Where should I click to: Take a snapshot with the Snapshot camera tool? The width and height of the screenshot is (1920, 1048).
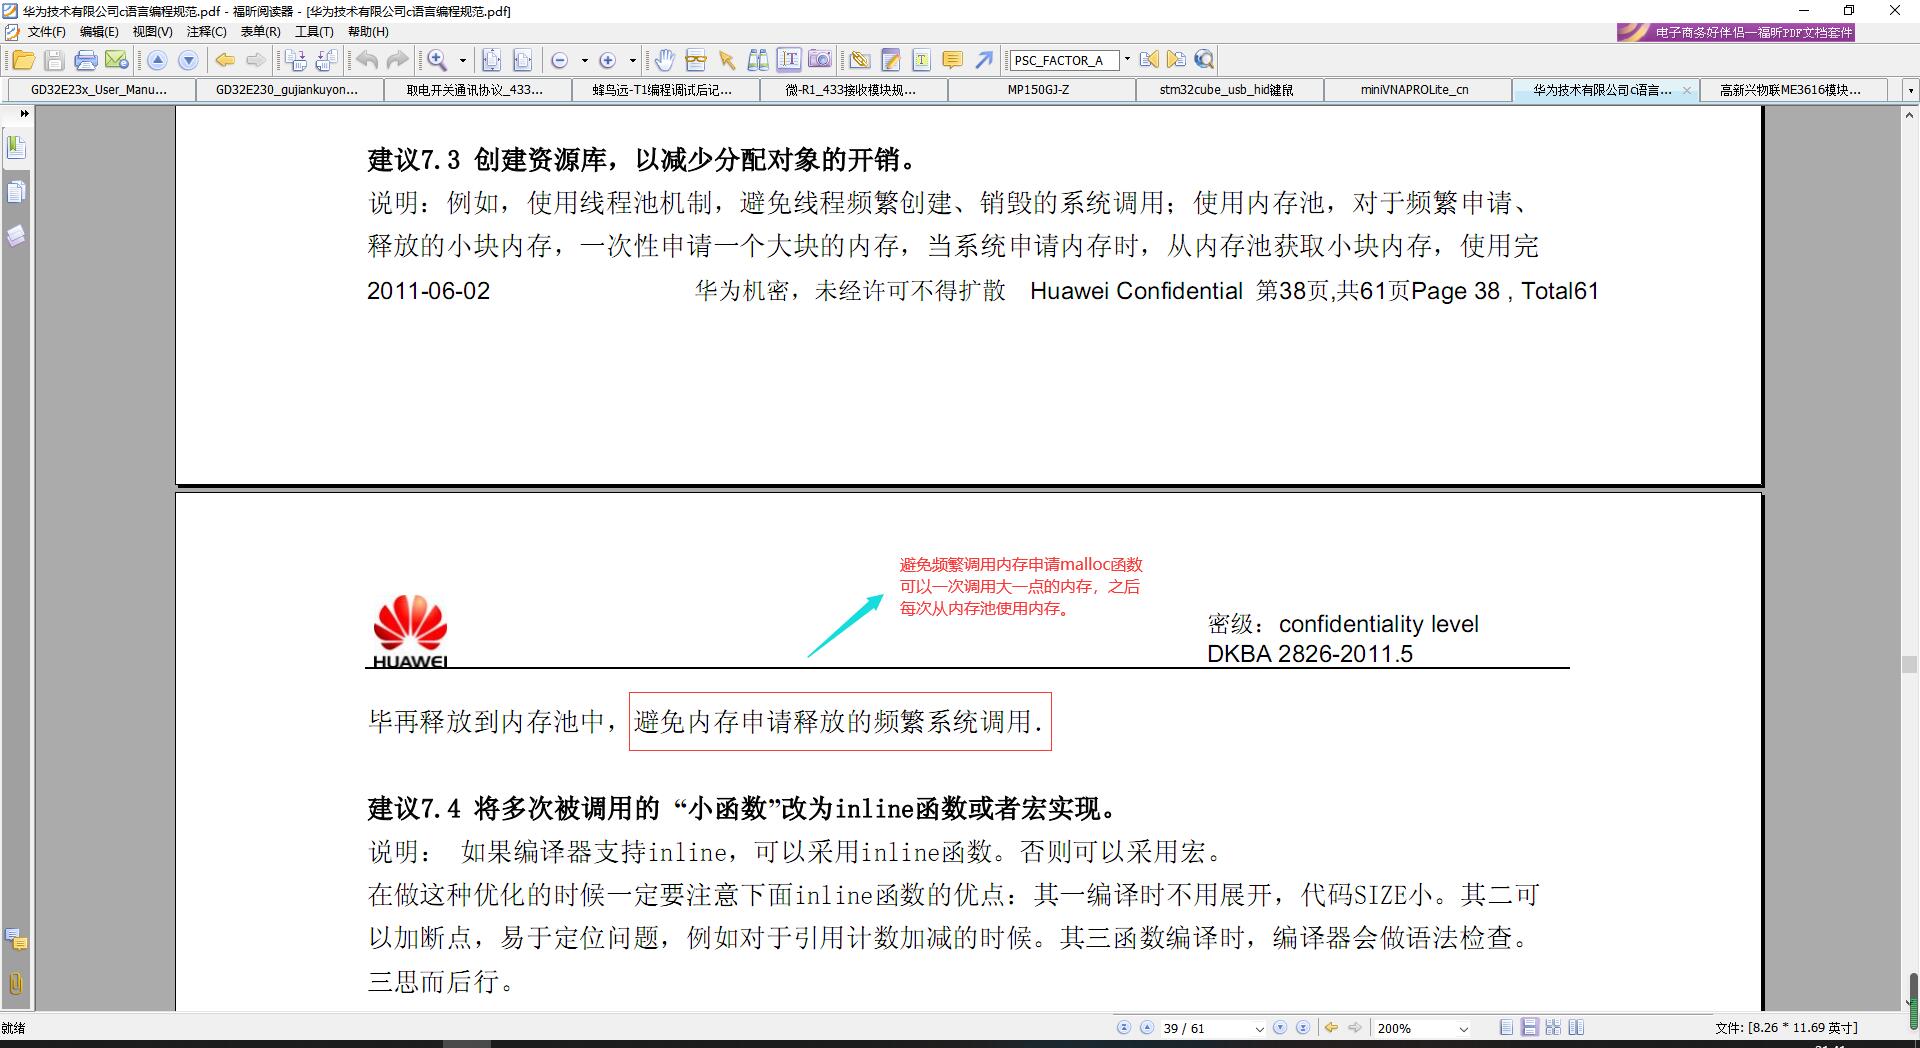click(x=820, y=60)
